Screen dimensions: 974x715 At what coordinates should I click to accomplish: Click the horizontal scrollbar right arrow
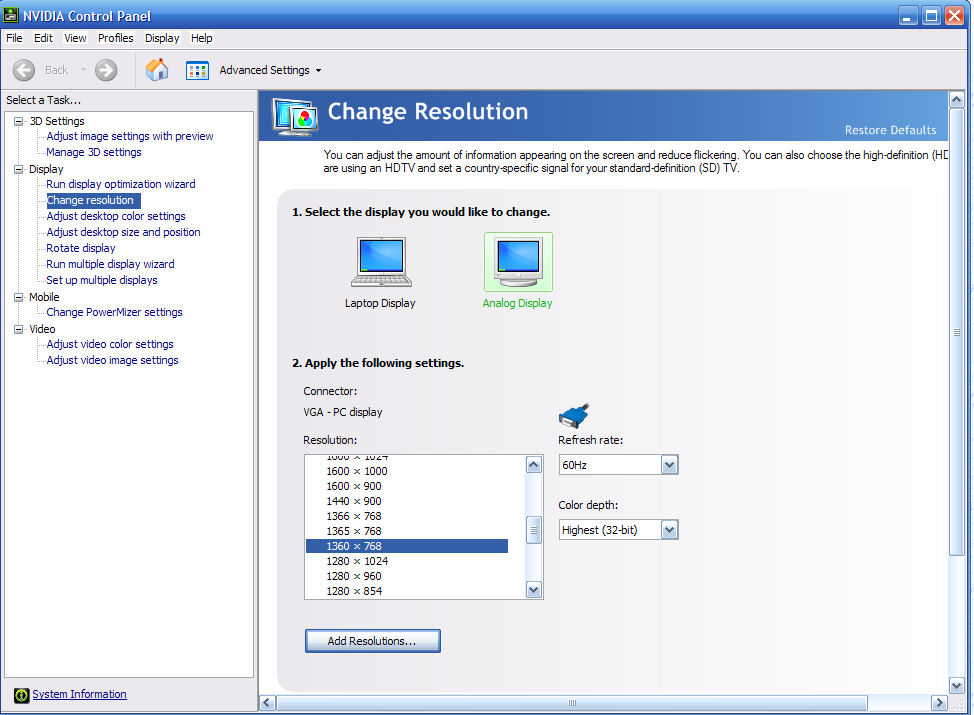tap(939, 703)
